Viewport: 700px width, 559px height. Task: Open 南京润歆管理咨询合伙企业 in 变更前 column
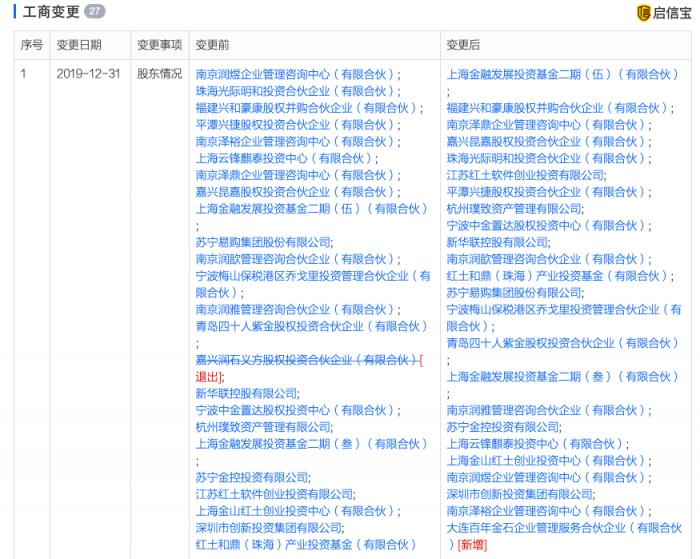[296, 259]
